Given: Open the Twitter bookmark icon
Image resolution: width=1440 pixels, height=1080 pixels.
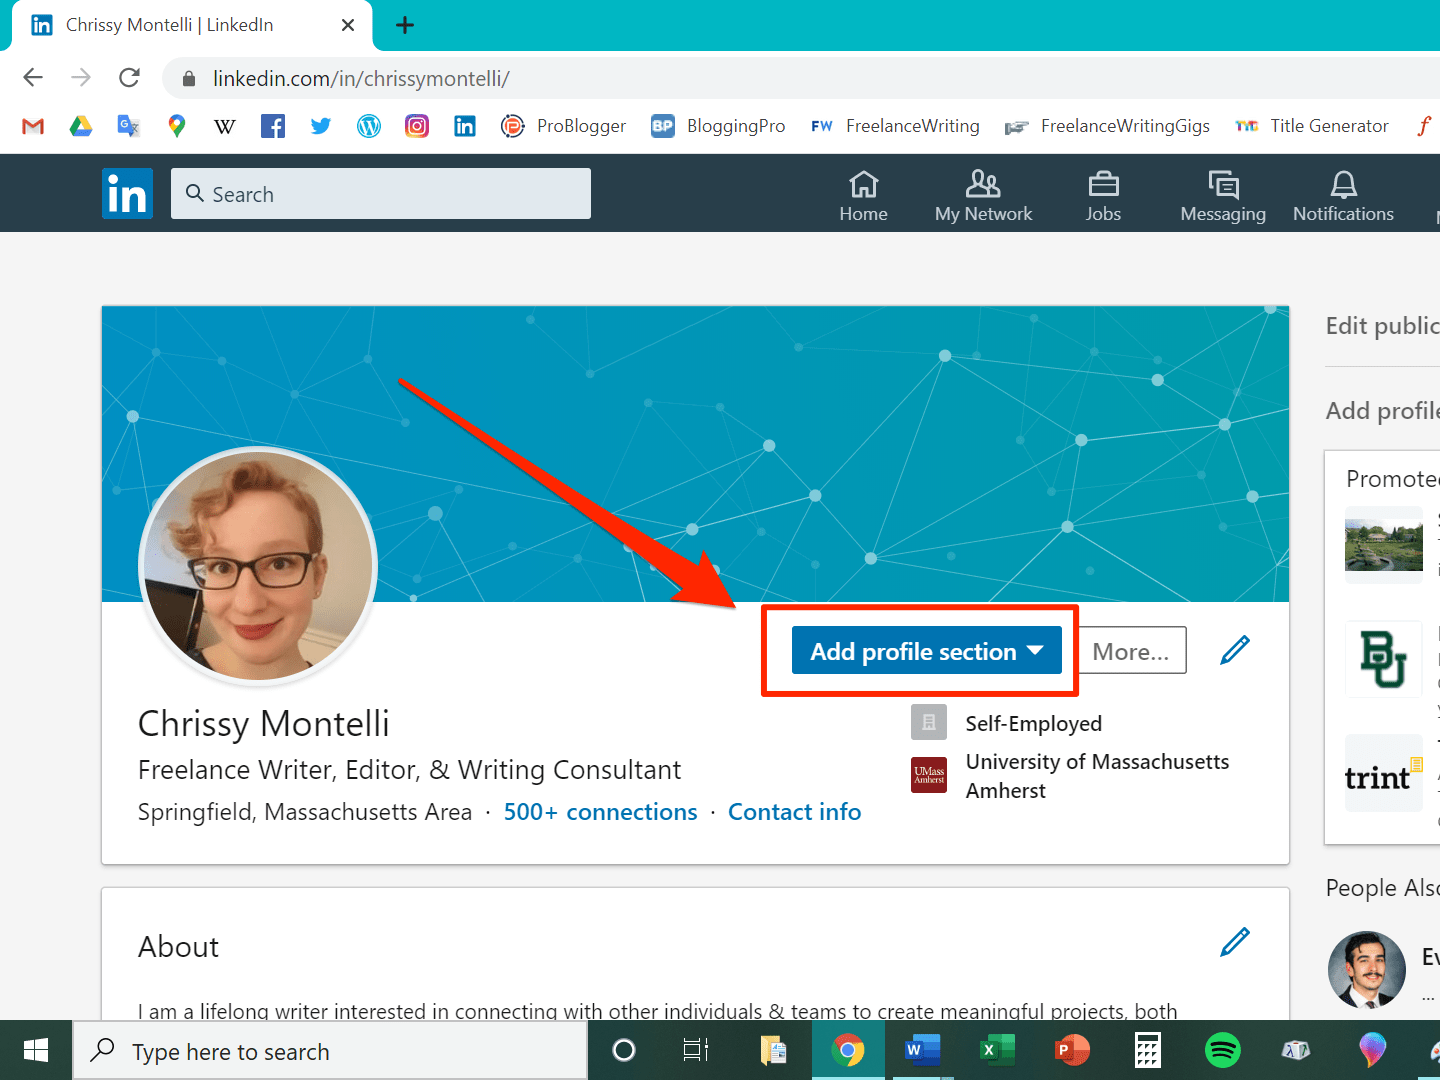Looking at the screenshot, I should (321, 126).
